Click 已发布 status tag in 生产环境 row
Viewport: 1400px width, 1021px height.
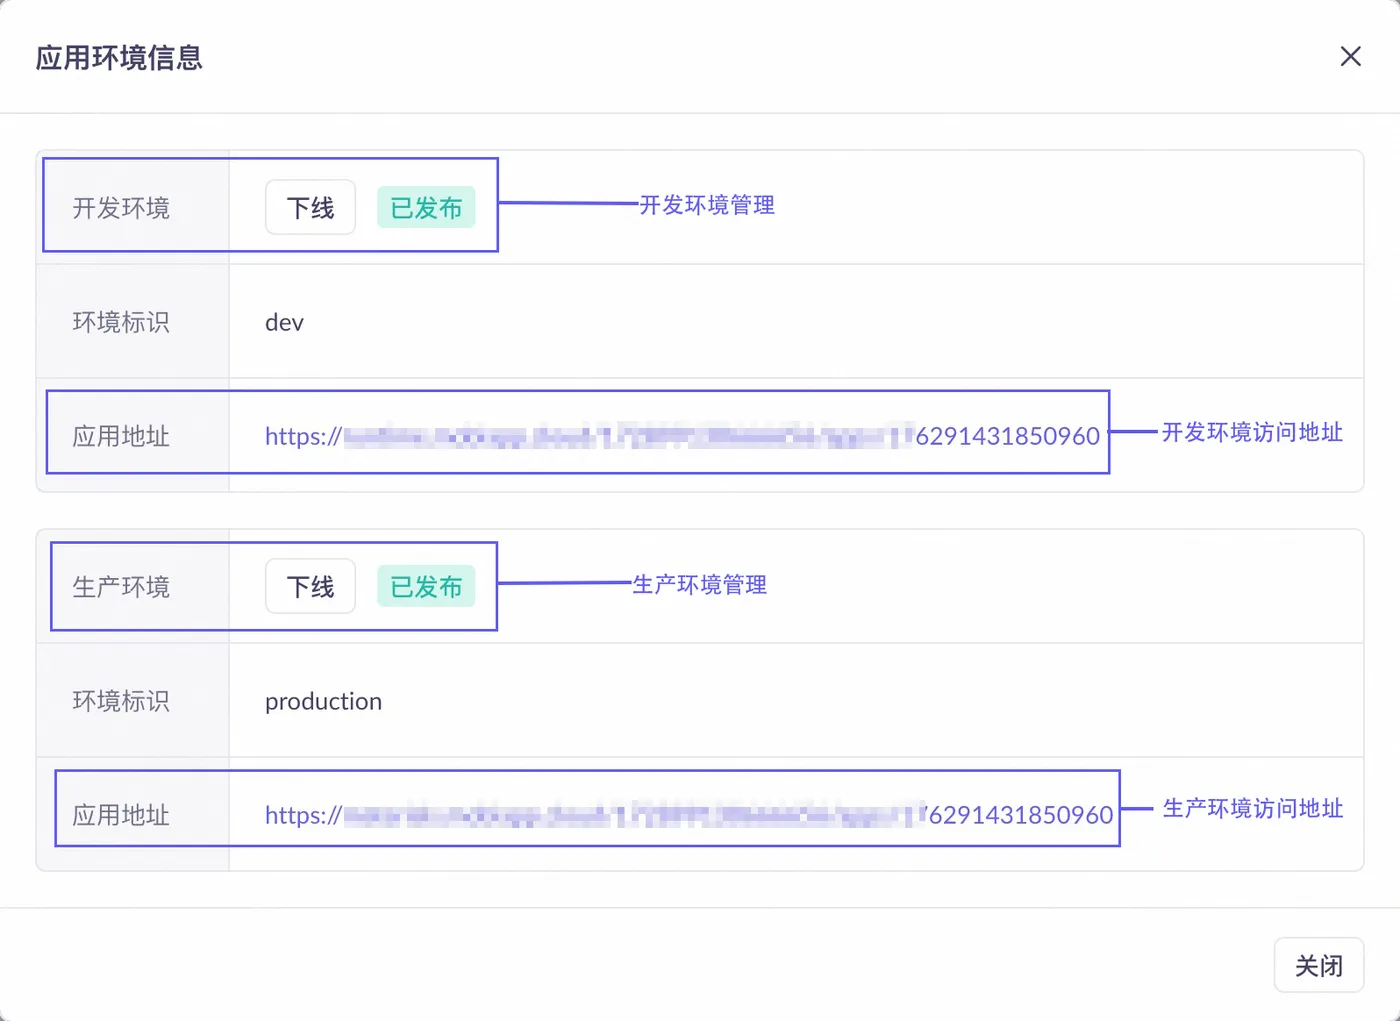426,587
